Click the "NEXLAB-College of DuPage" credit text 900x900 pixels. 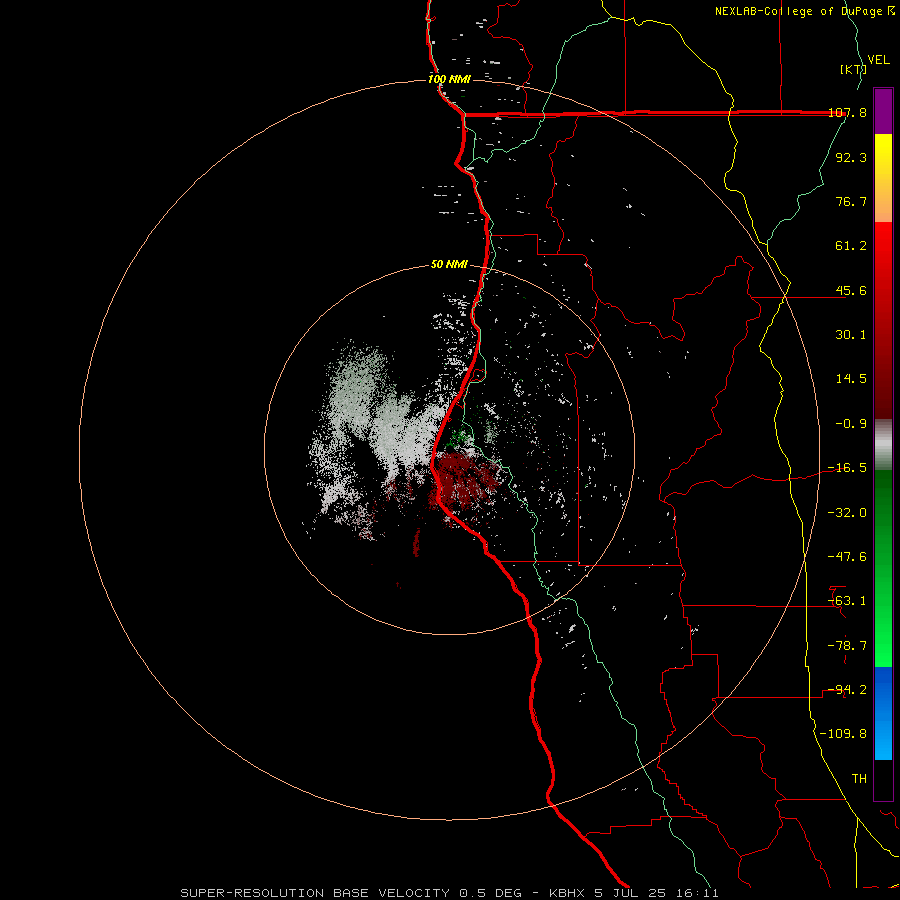coord(800,11)
